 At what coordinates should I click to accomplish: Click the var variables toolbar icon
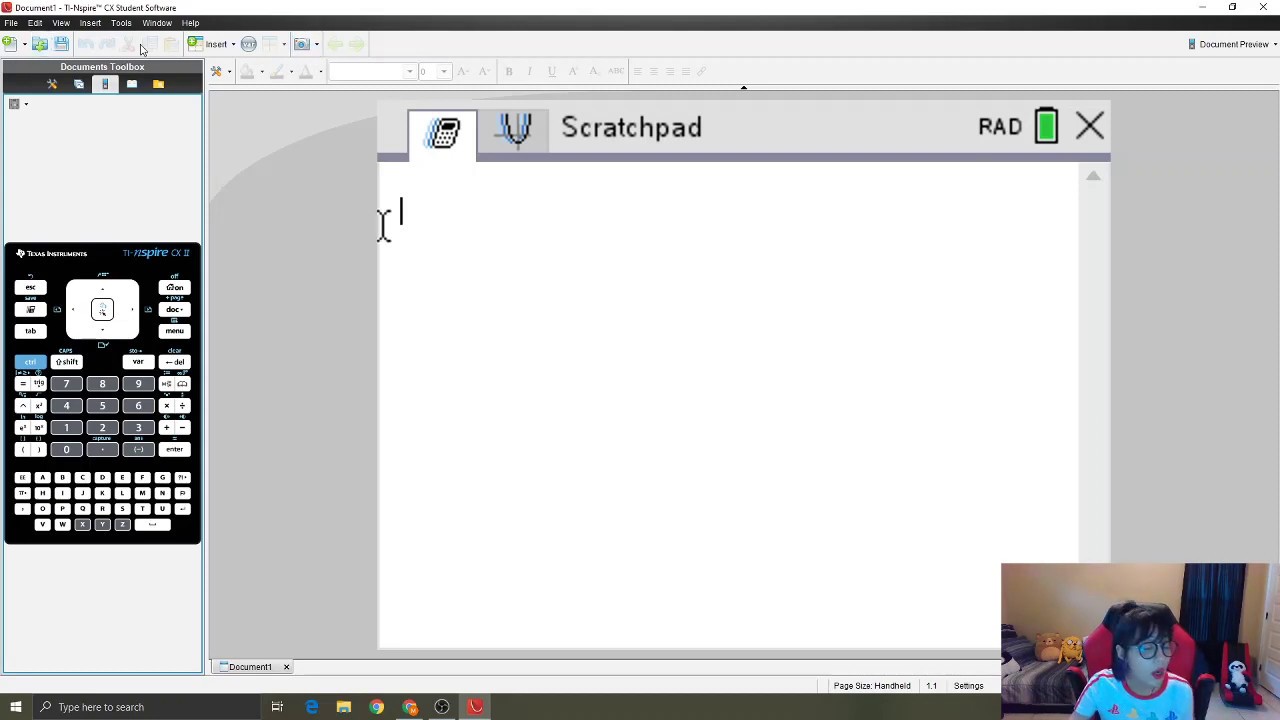248,44
